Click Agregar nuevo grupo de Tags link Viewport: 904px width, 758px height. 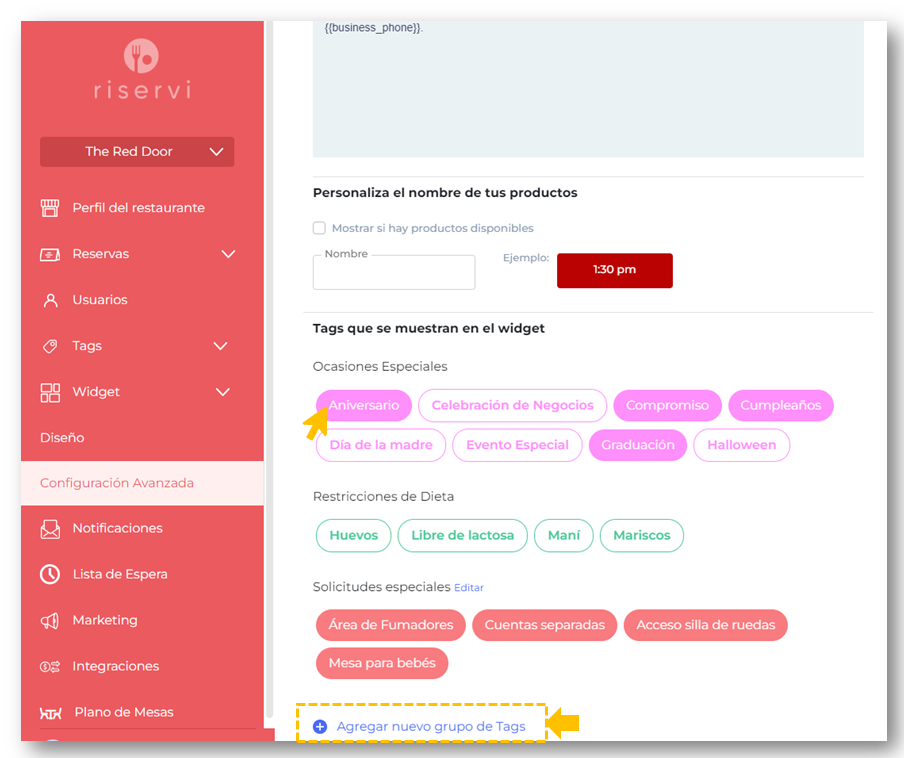click(431, 726)
